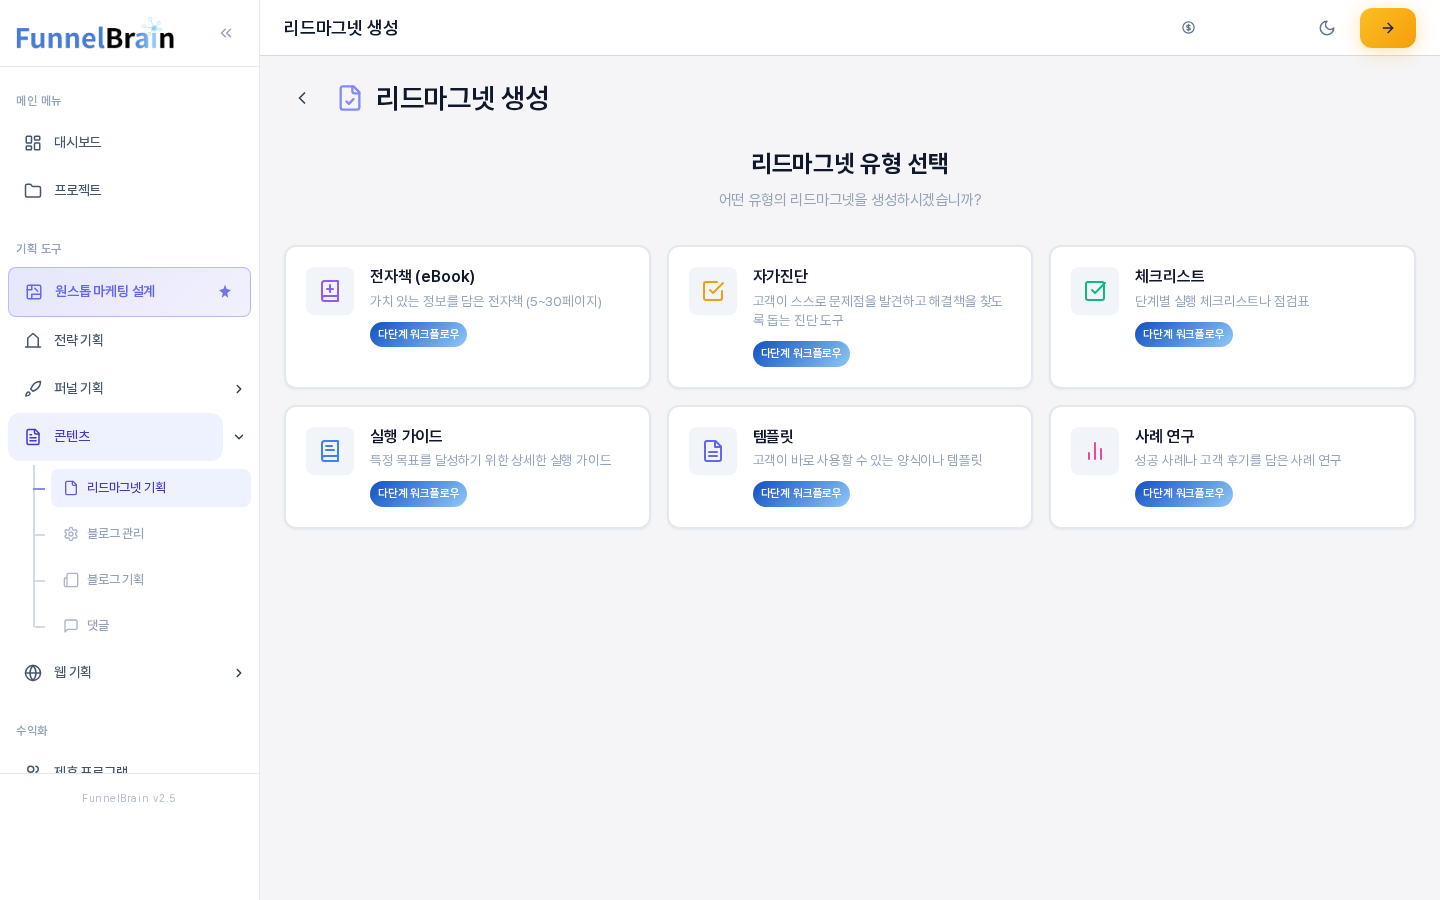The image size is (1440, 900).
Task: Click 다단계 워크플로우 badge on 자가진단 card
Action: coord(801,354)
